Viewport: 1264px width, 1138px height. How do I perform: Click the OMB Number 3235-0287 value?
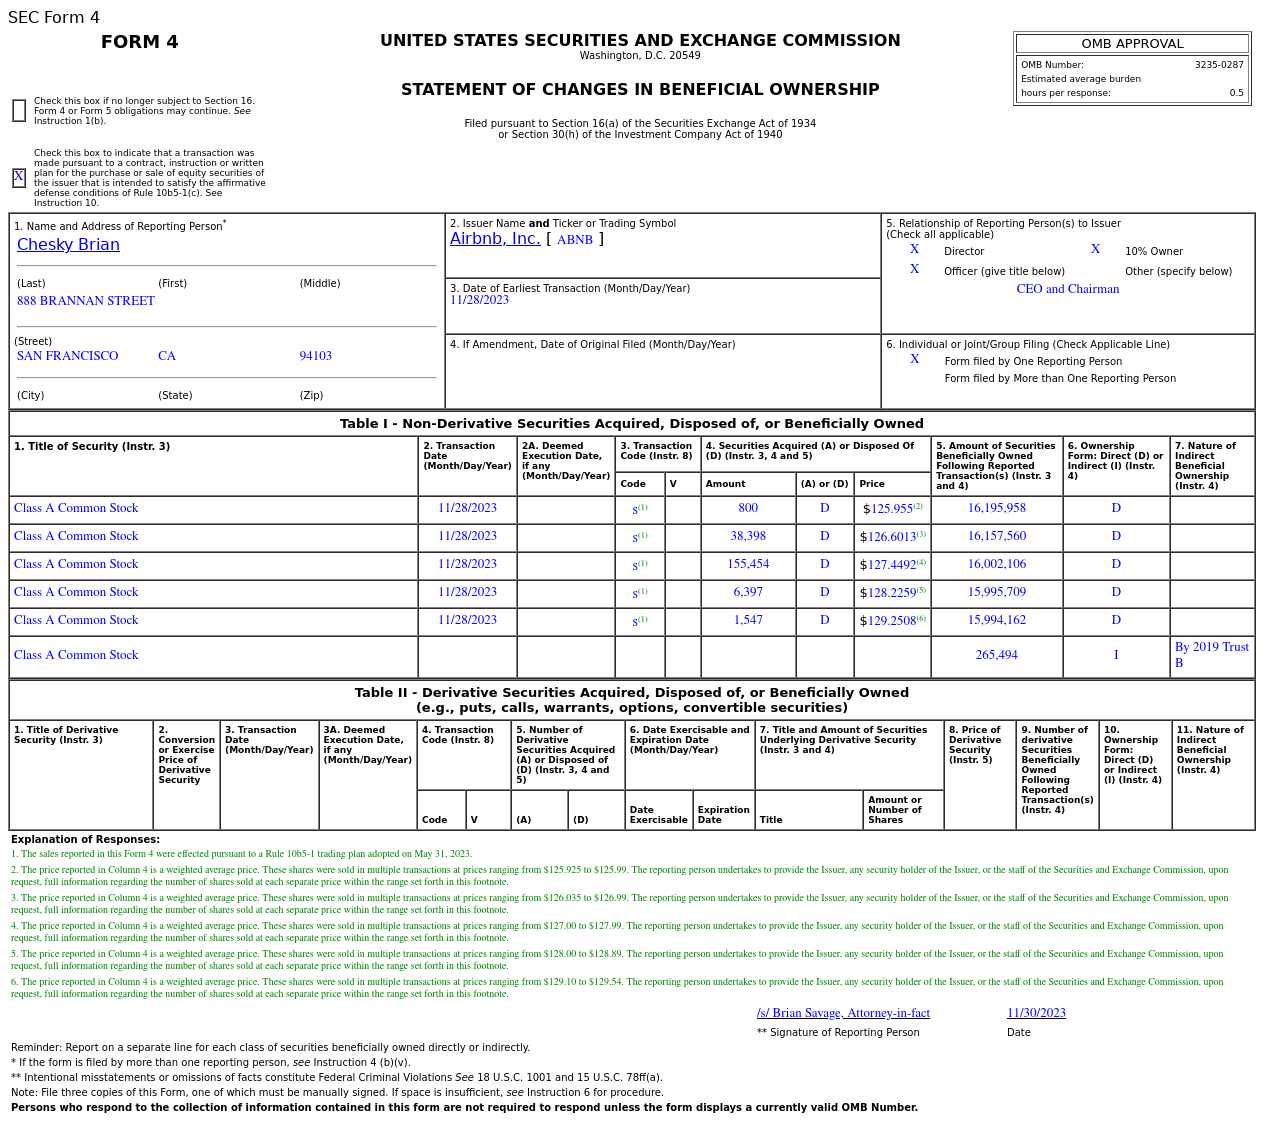1219,65
